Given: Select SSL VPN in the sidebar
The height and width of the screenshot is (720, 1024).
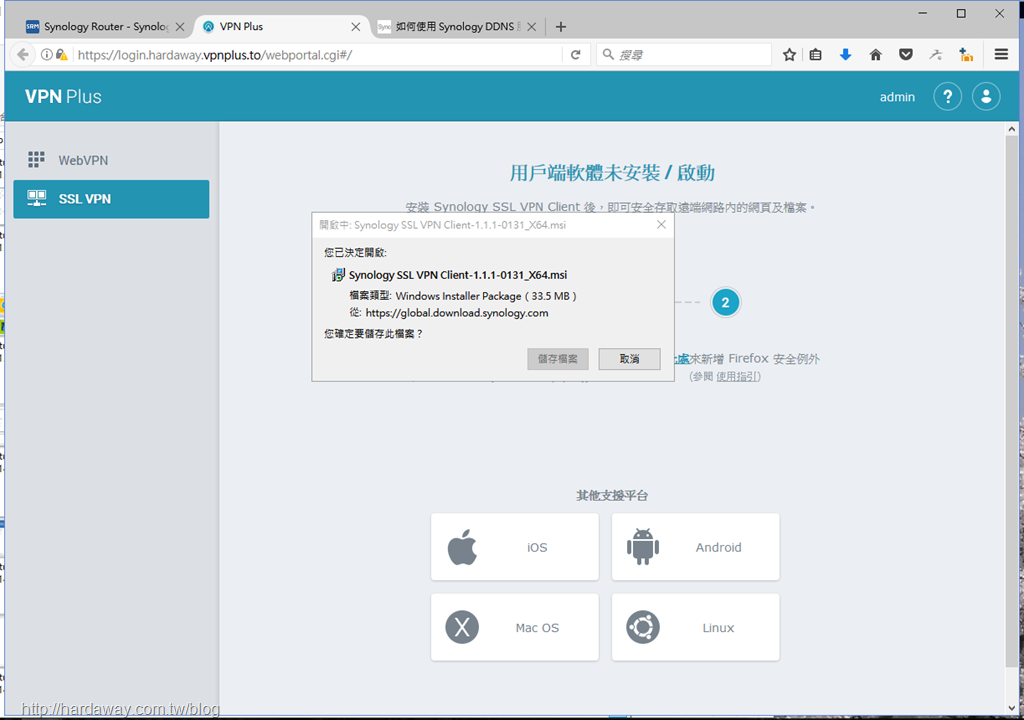Looking at the screenshot, I should click(x=112, y=199).
